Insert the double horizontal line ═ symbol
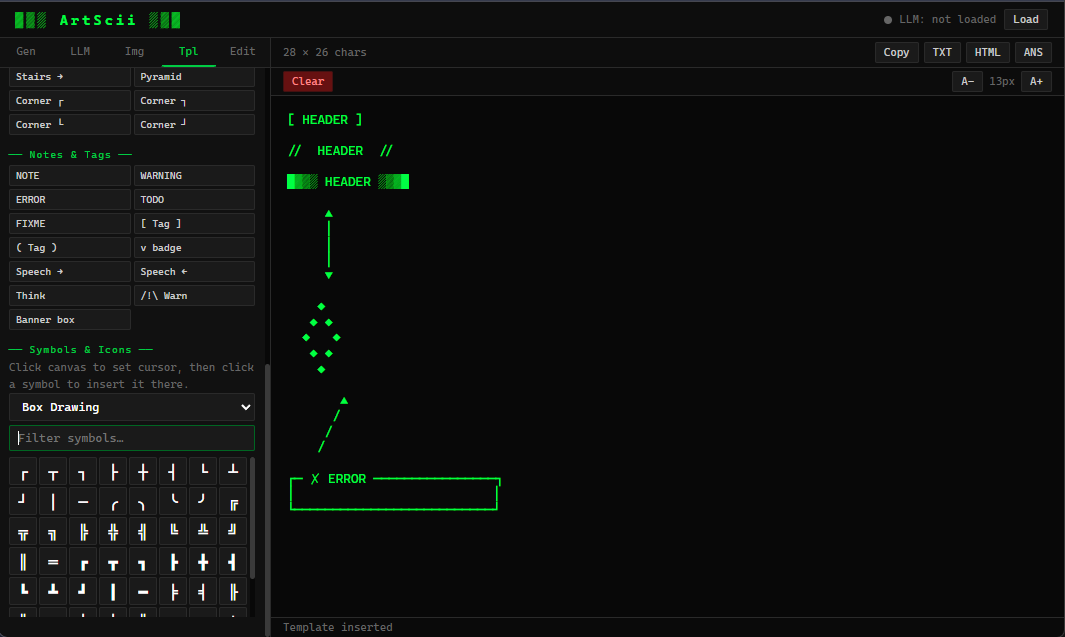The image size is (1065, 637). (x=53, y=562)
